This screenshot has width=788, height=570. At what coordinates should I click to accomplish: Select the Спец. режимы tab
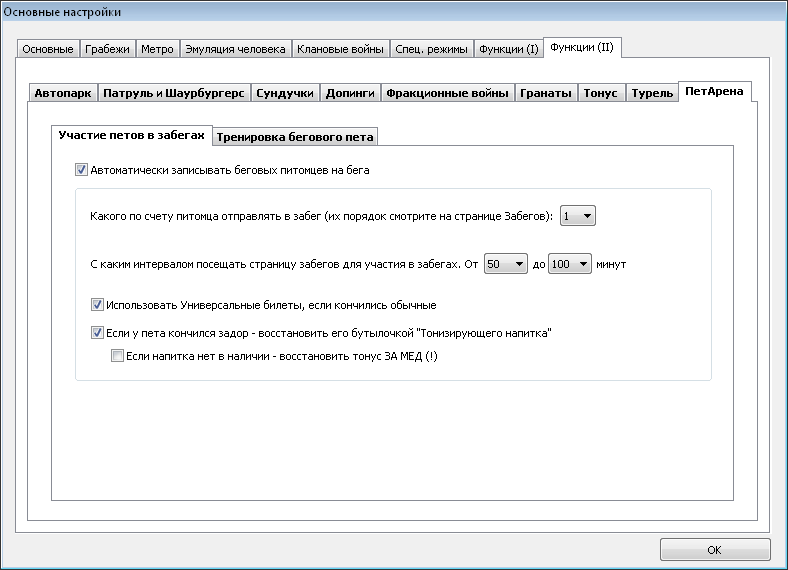(431, 49)
